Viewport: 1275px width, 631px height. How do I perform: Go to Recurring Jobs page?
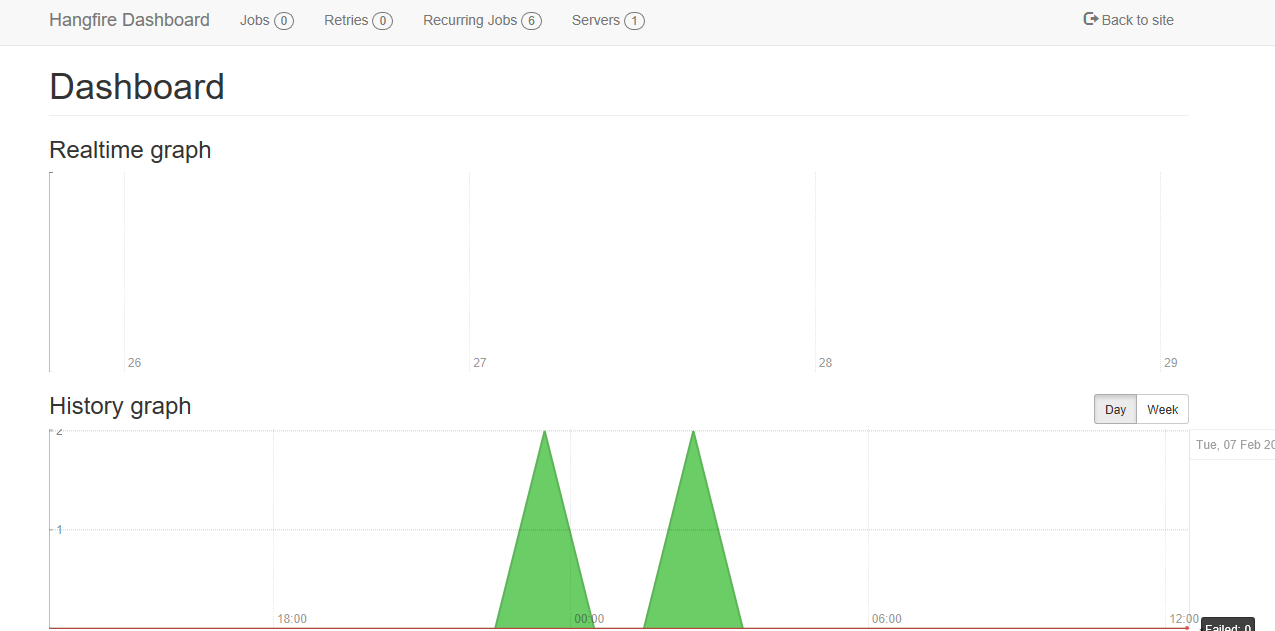click(482, 20)
